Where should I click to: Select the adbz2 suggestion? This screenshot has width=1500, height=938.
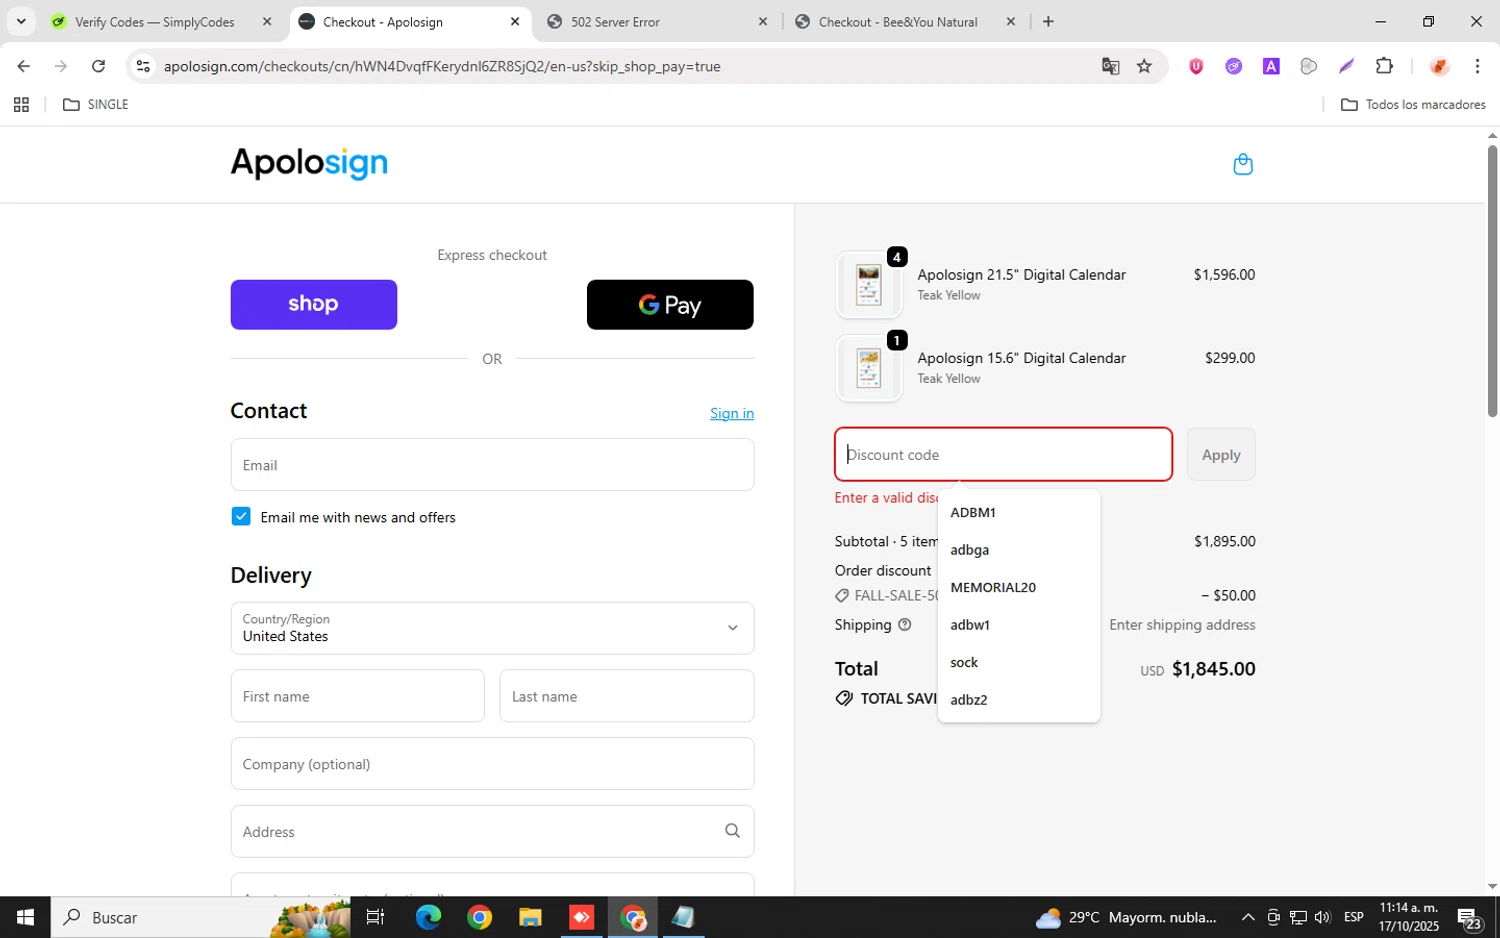pos(1019,700)
